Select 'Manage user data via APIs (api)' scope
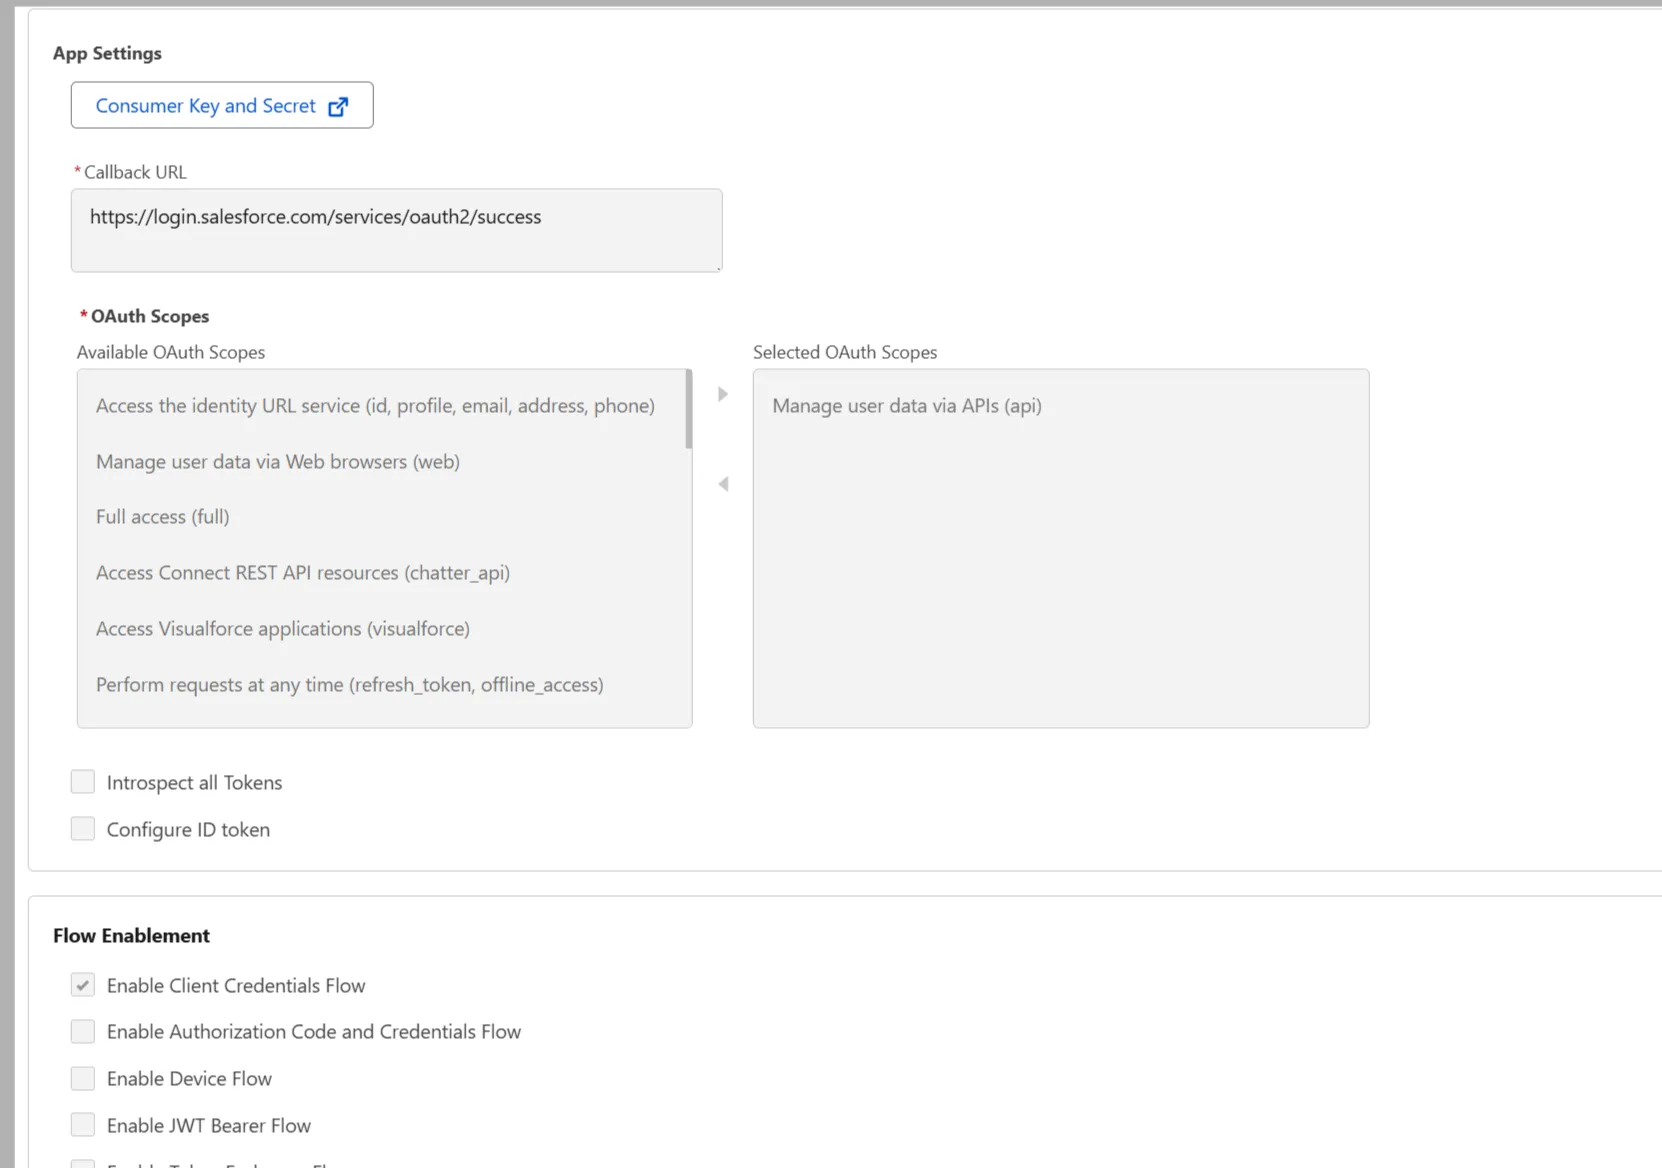This screenshot has height=1168, width=1662. click(907, 406)
